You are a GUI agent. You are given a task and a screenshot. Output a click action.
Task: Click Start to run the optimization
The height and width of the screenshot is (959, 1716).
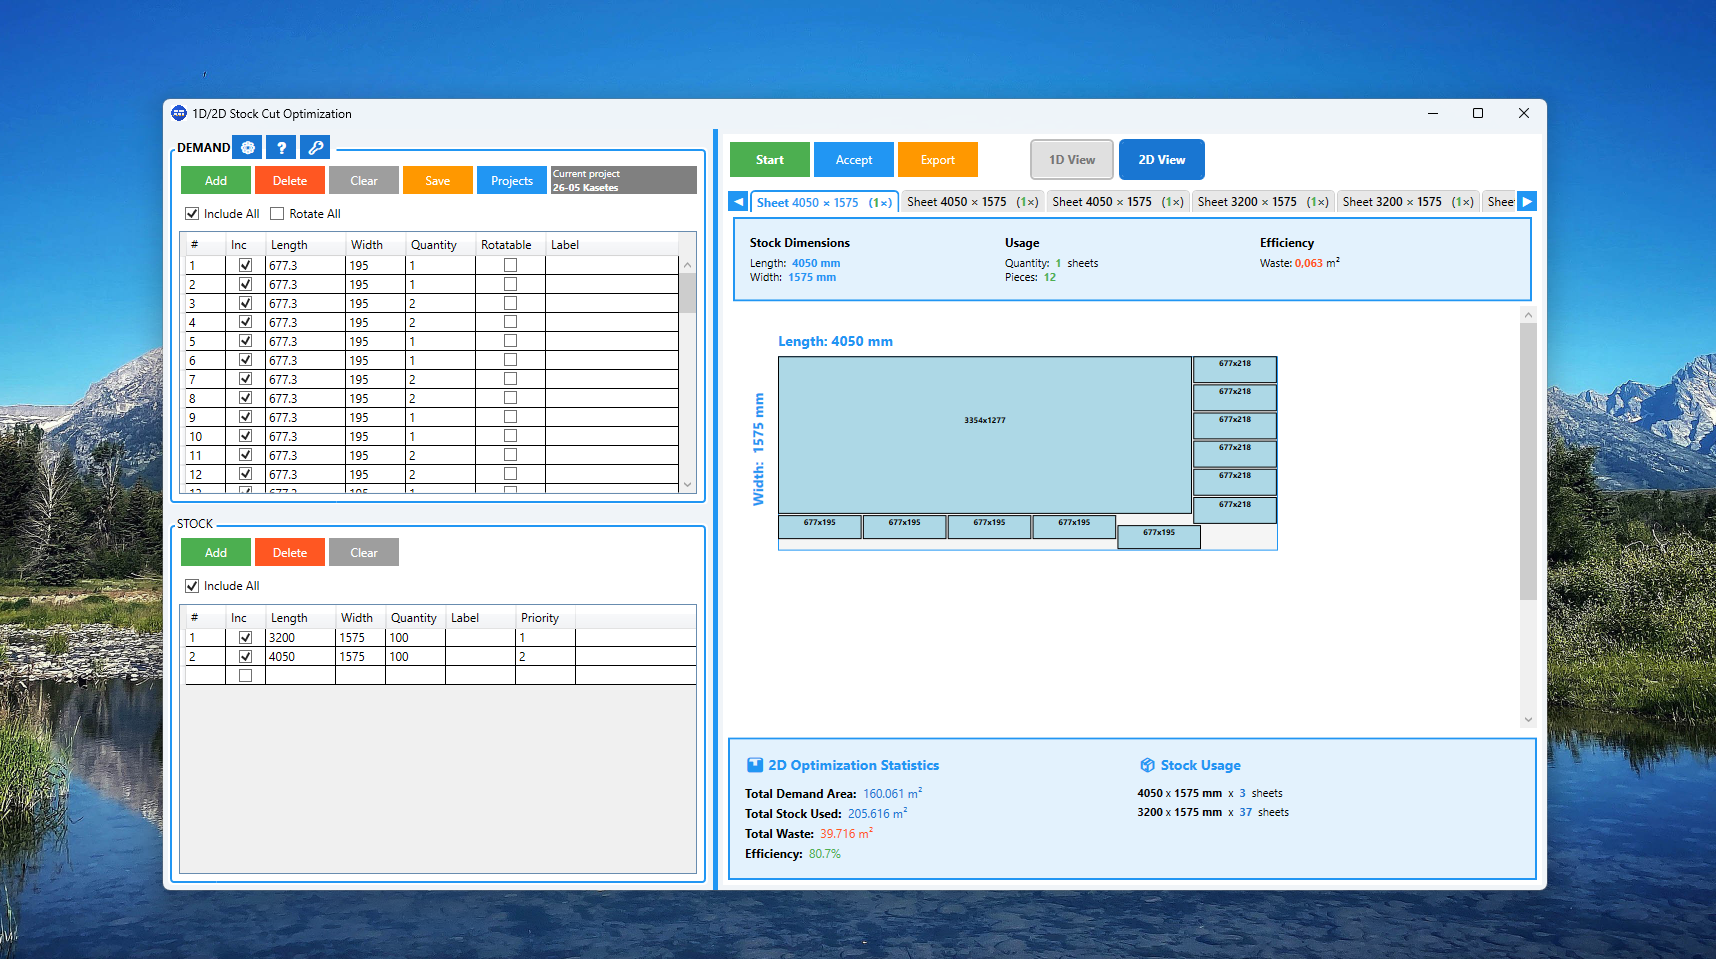[x=769, y=159]
